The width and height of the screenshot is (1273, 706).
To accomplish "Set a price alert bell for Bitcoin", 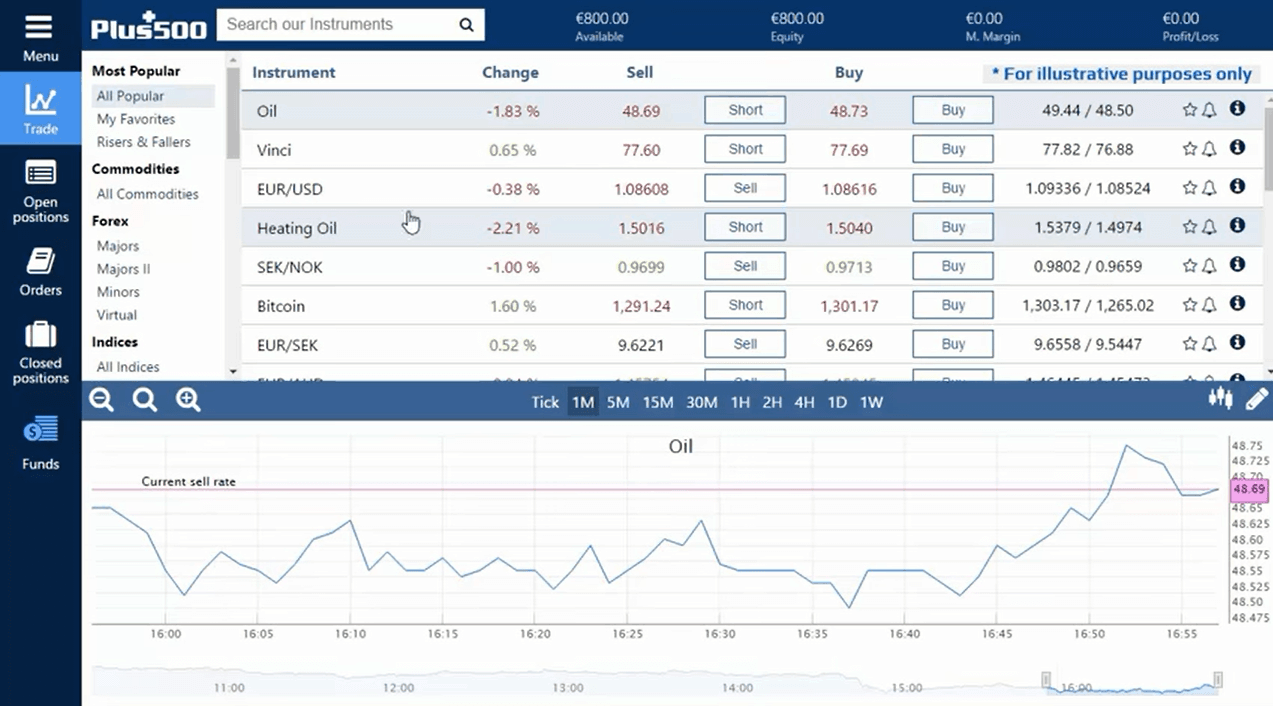I will 1207,304.
